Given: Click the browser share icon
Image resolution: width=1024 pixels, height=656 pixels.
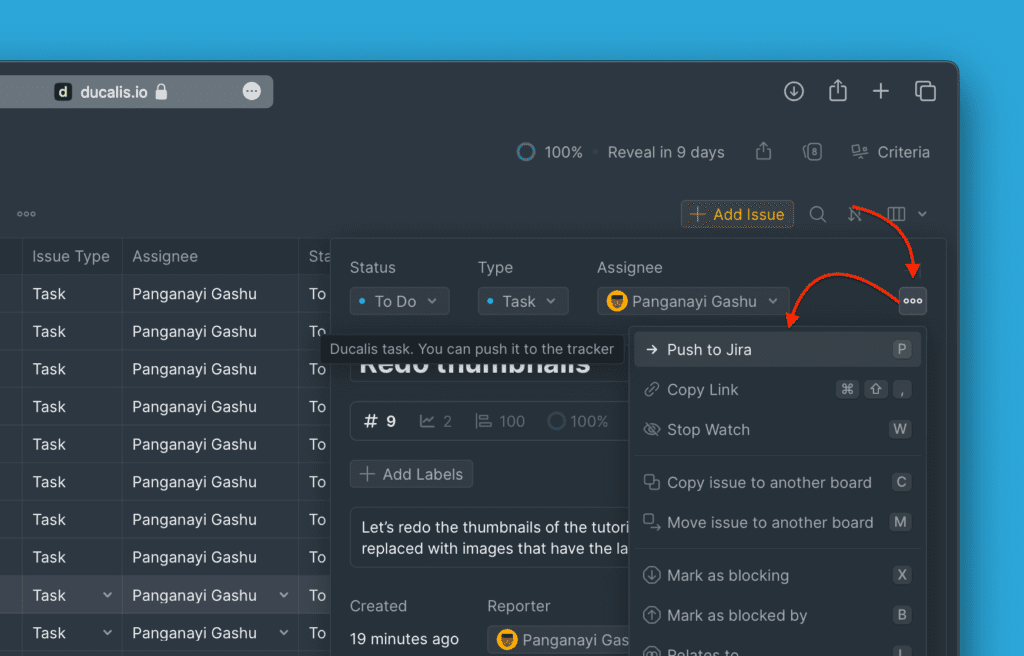Looking at the screenshot, I should 838,91.
